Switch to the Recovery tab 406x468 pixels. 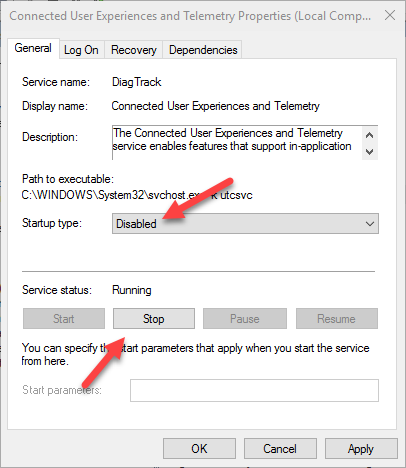134,50
